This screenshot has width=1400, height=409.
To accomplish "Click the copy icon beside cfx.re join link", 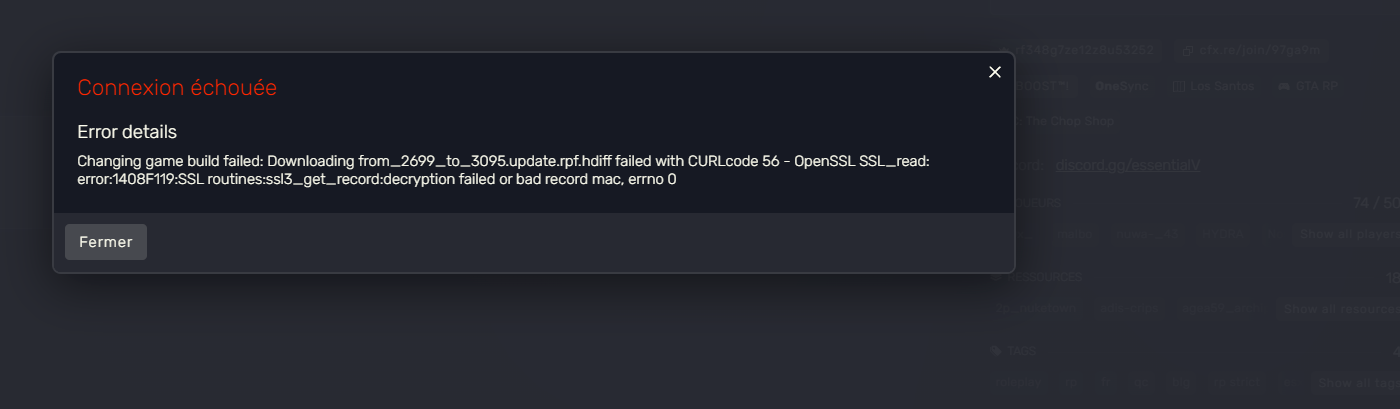I will click(x=1188, y=50).
